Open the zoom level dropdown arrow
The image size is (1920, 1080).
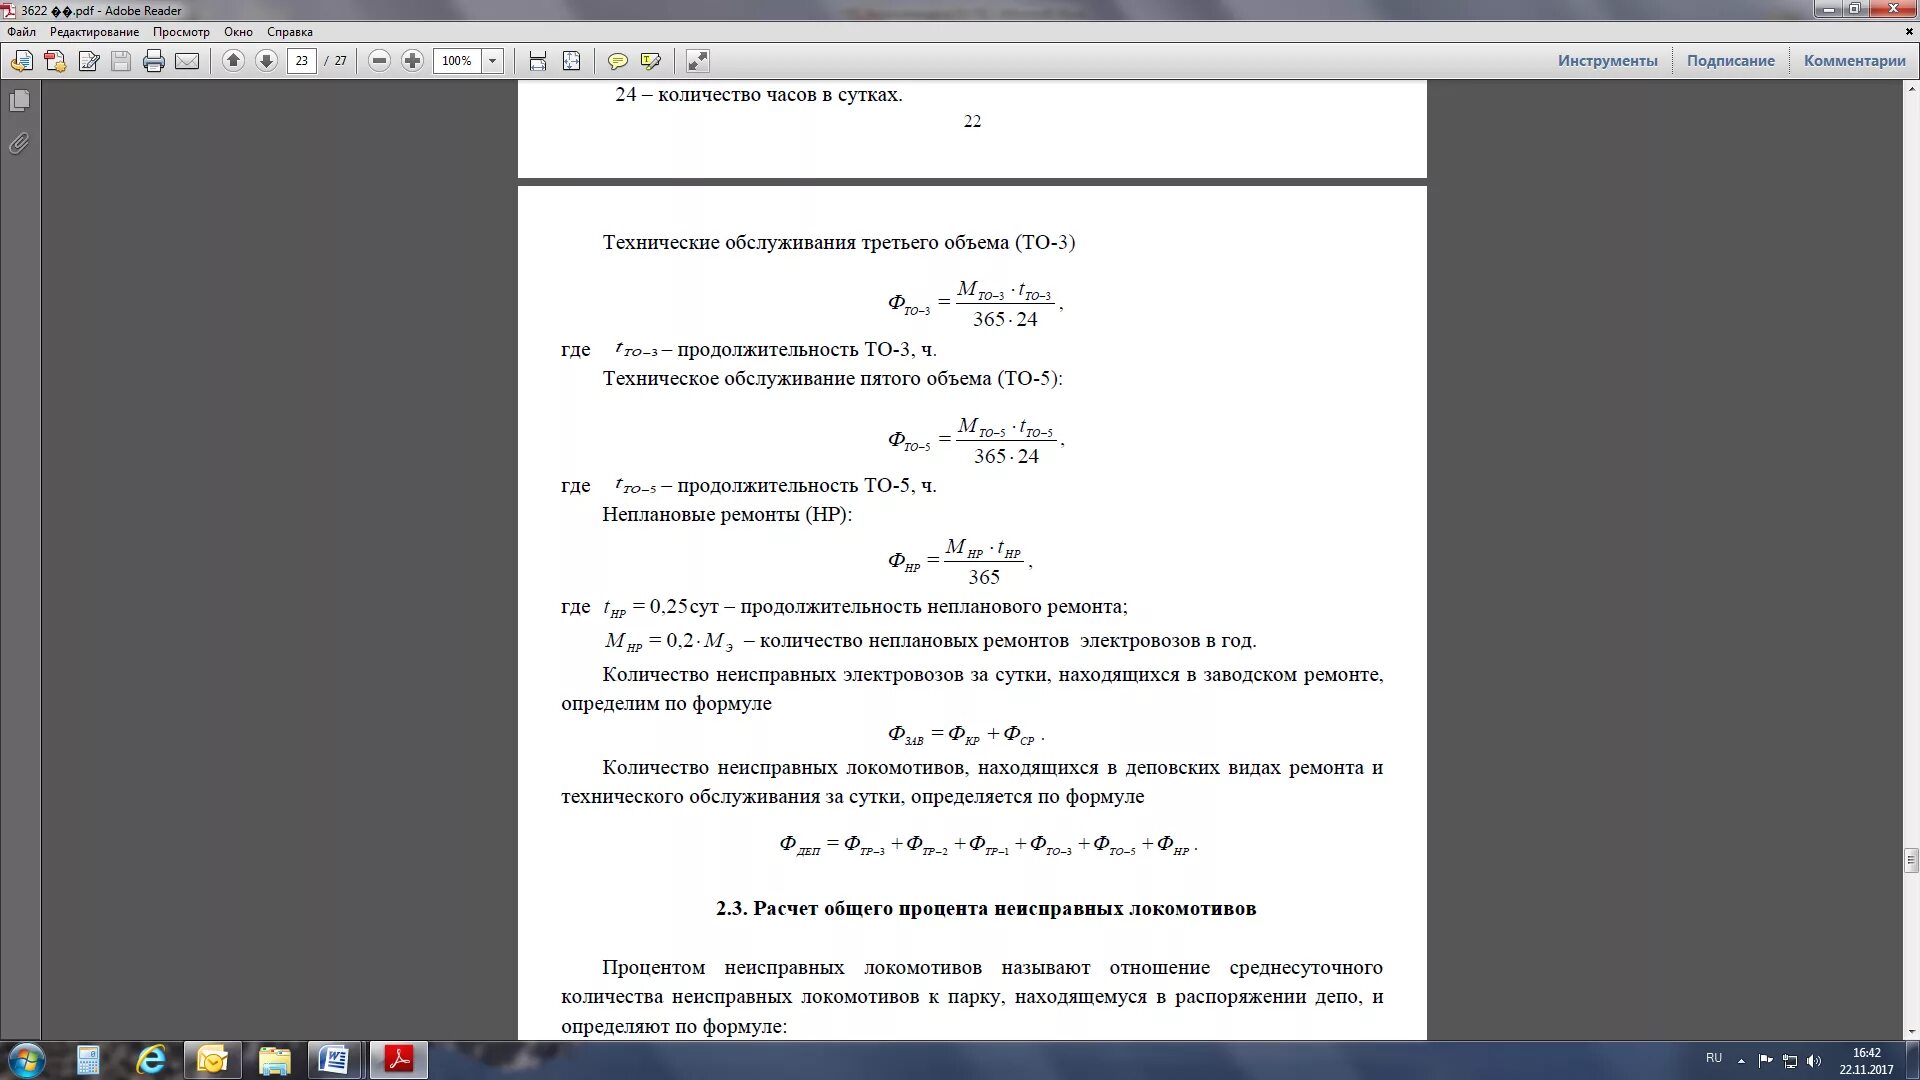[492, 61]
